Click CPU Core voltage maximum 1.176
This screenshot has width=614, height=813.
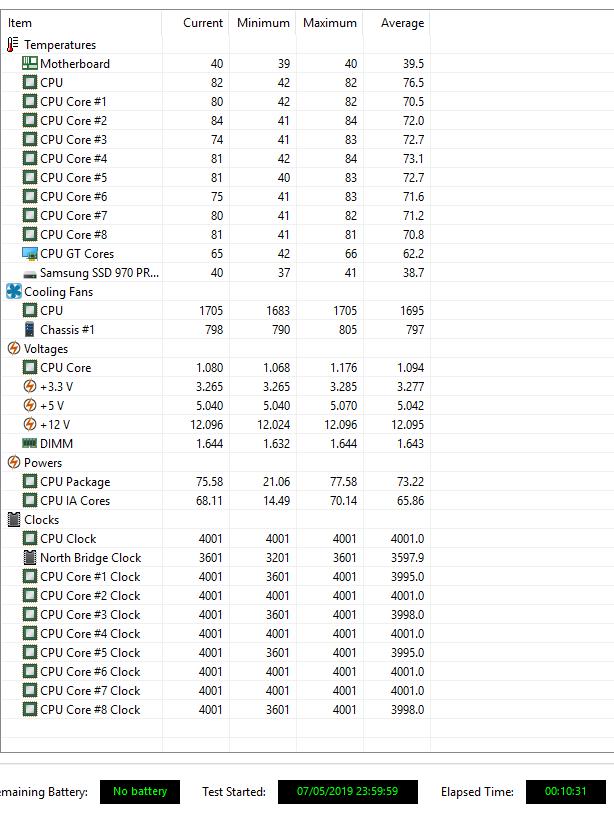pos(343,367)
